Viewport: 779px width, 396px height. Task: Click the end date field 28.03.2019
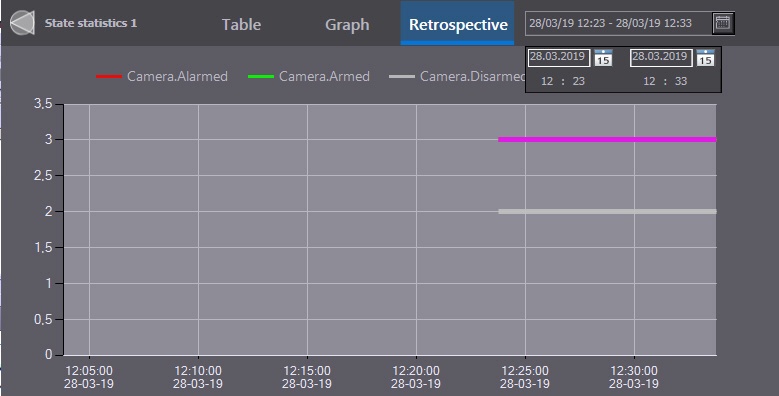[661, 58]
